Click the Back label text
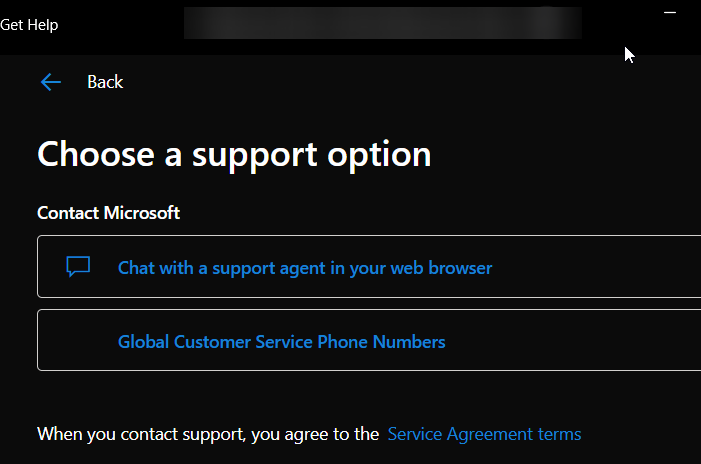 [105, 82]
